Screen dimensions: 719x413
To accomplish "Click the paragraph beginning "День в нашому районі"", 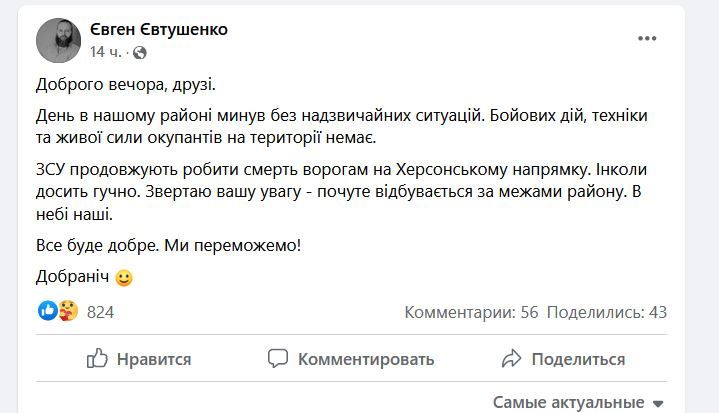I will pyautogui.click(x=341, y=126).
